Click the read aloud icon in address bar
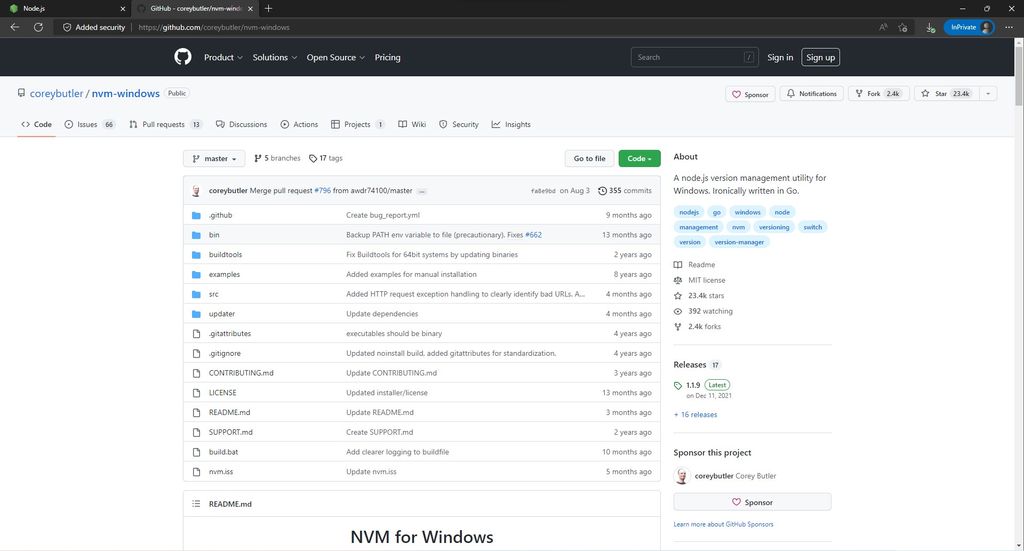This screenshot has width=1024, height=551. (x=883, y=27)
